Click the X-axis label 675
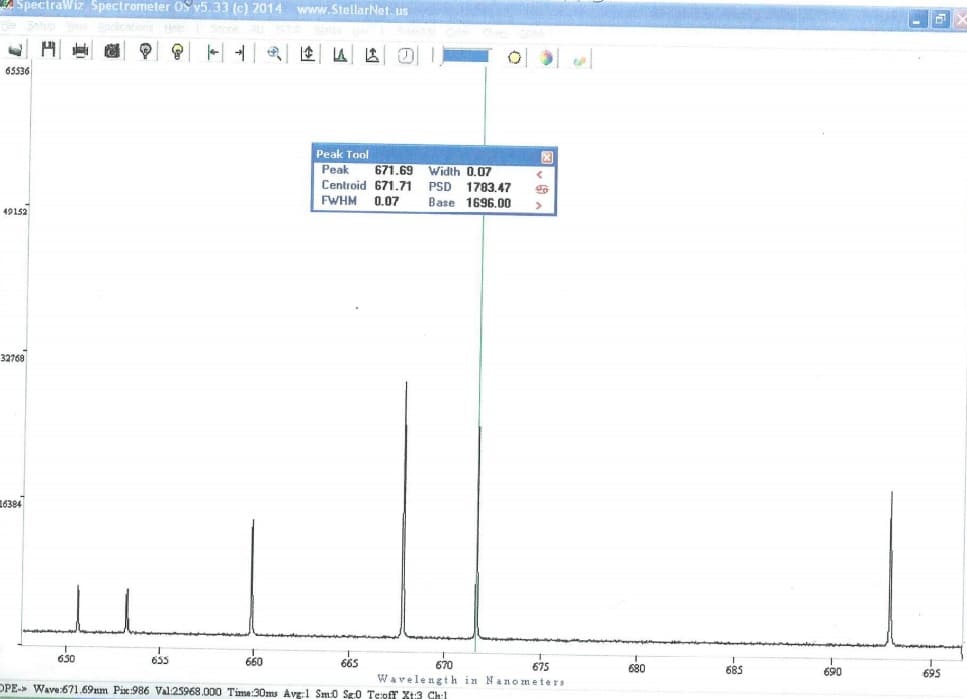This screenshot has width=967, height=699. pos(540,666)
